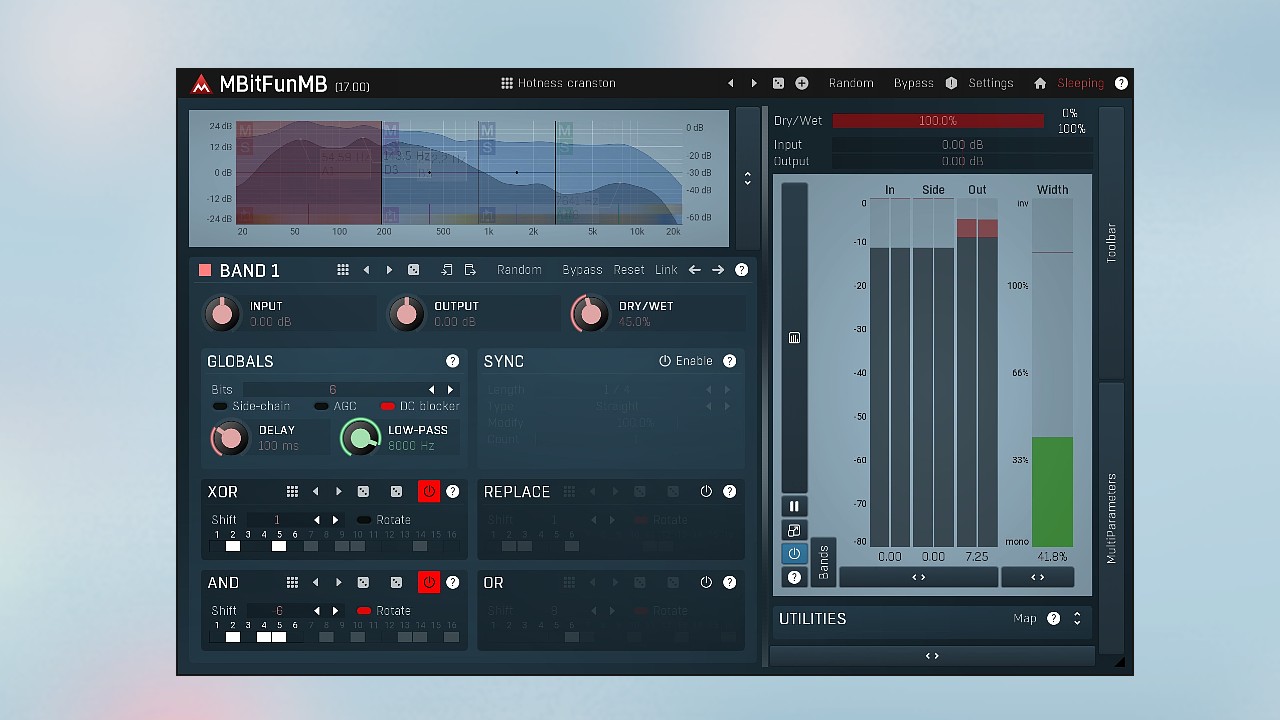
Task: Enable the SYNC section
Action: [x=686, y=361]
